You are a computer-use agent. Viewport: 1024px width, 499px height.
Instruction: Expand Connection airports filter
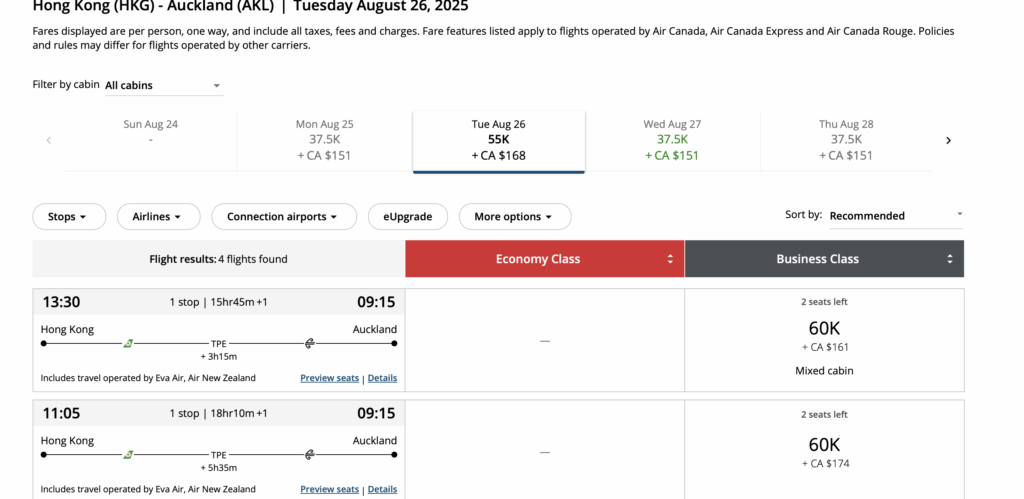pyautogui.click(x=284, y=217)
